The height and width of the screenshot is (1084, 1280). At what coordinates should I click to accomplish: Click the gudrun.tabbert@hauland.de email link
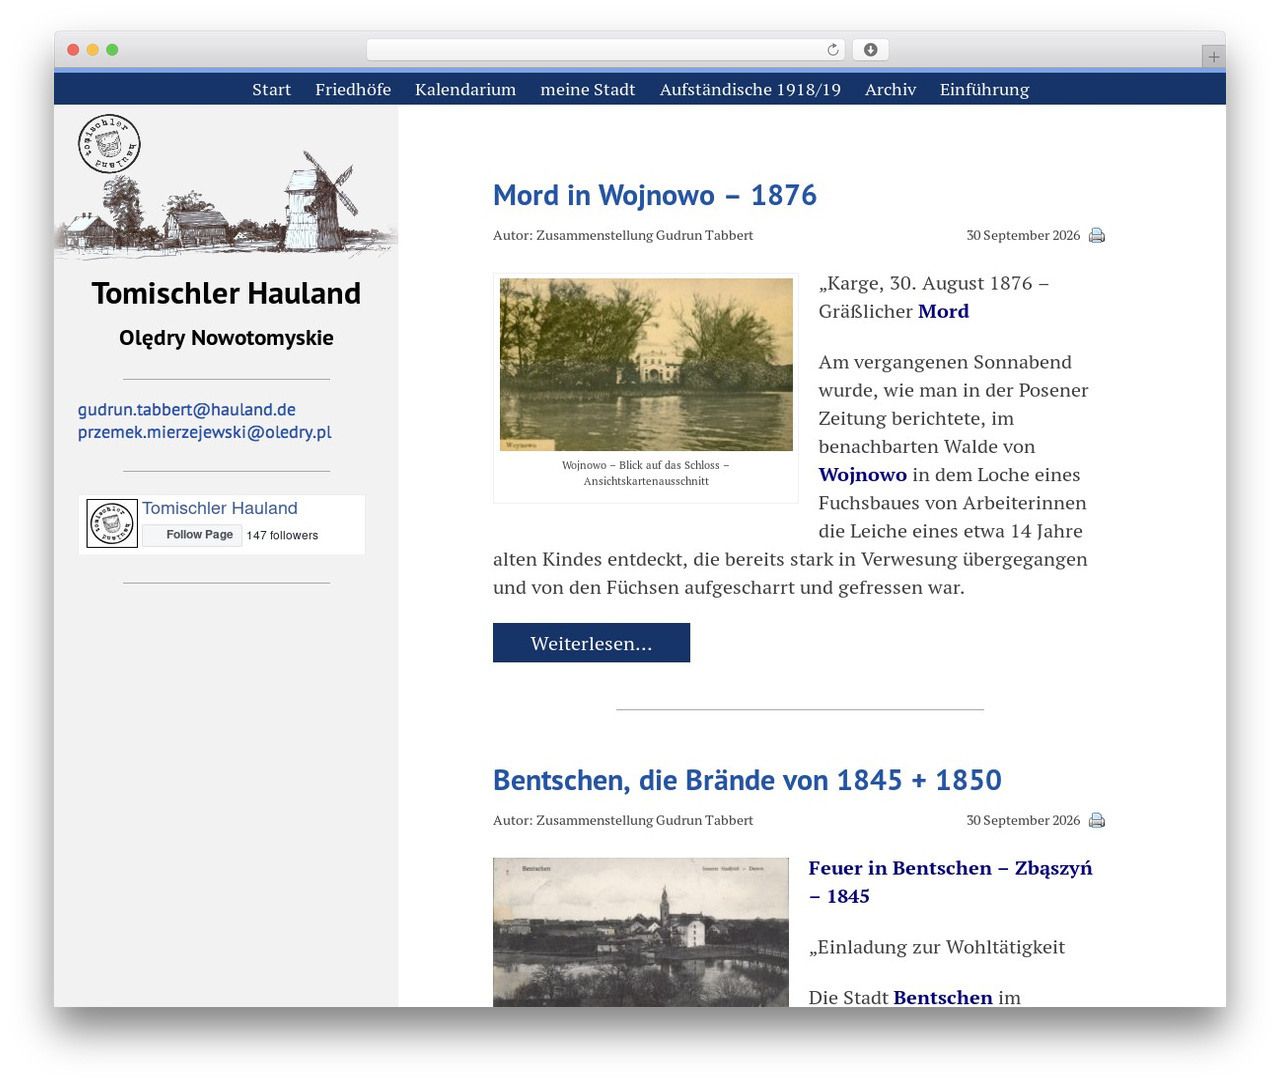point(187,409)
